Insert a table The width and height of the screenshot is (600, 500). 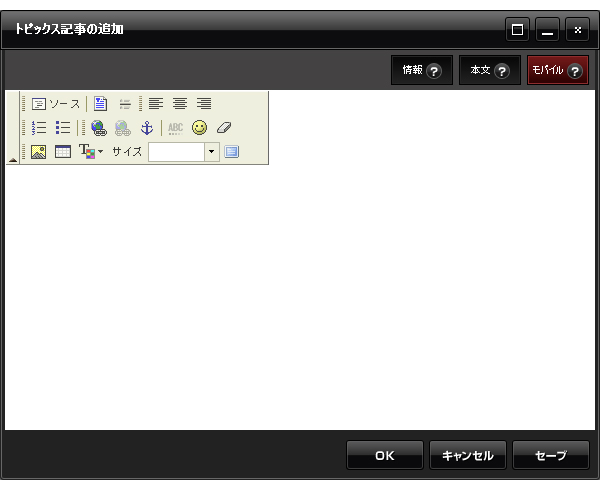(x=63, y=152)
